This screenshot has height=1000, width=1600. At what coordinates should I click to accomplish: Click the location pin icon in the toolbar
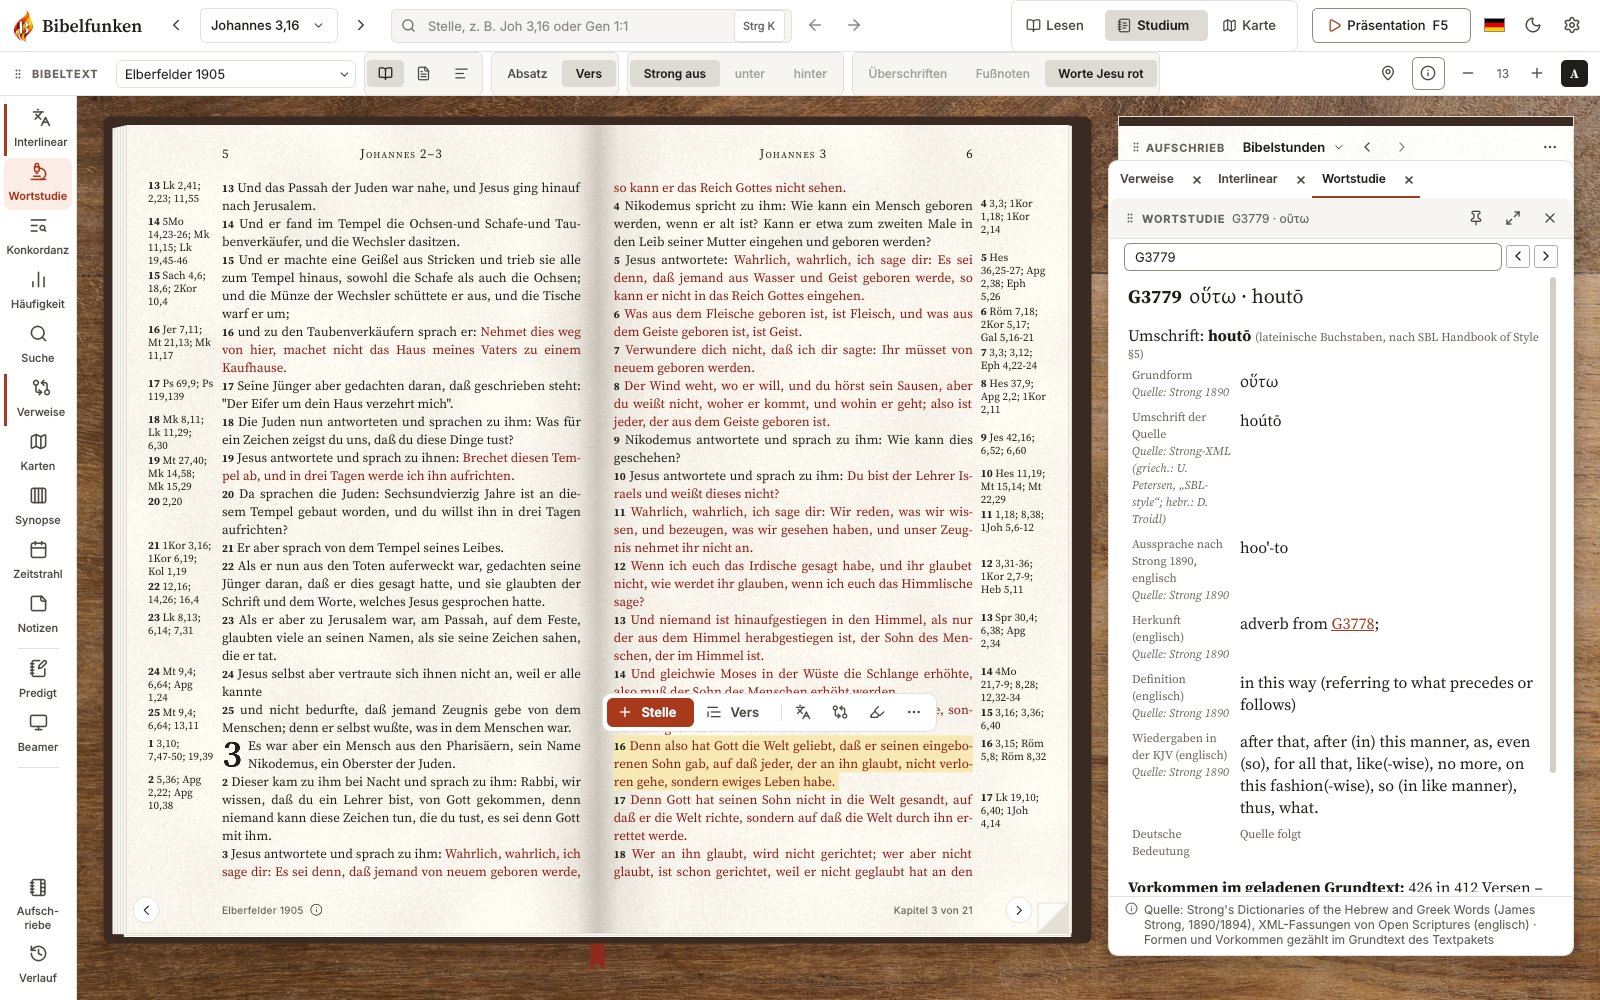[x=1388, y=73]
